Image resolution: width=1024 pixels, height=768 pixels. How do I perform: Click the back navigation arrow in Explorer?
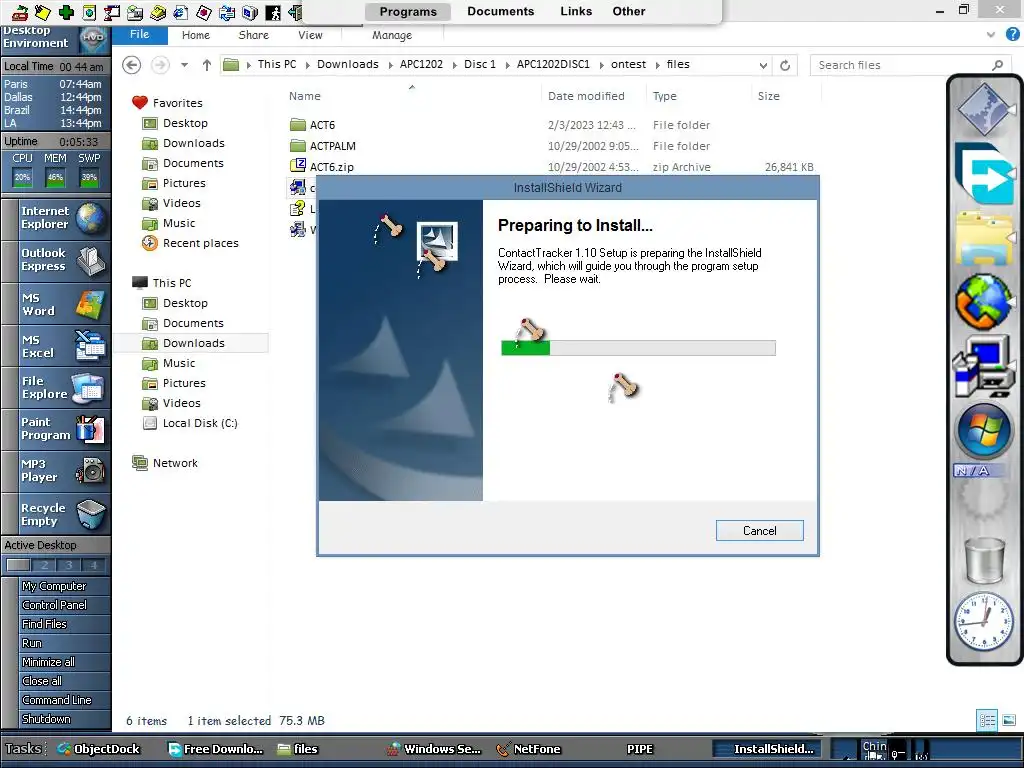131,65
